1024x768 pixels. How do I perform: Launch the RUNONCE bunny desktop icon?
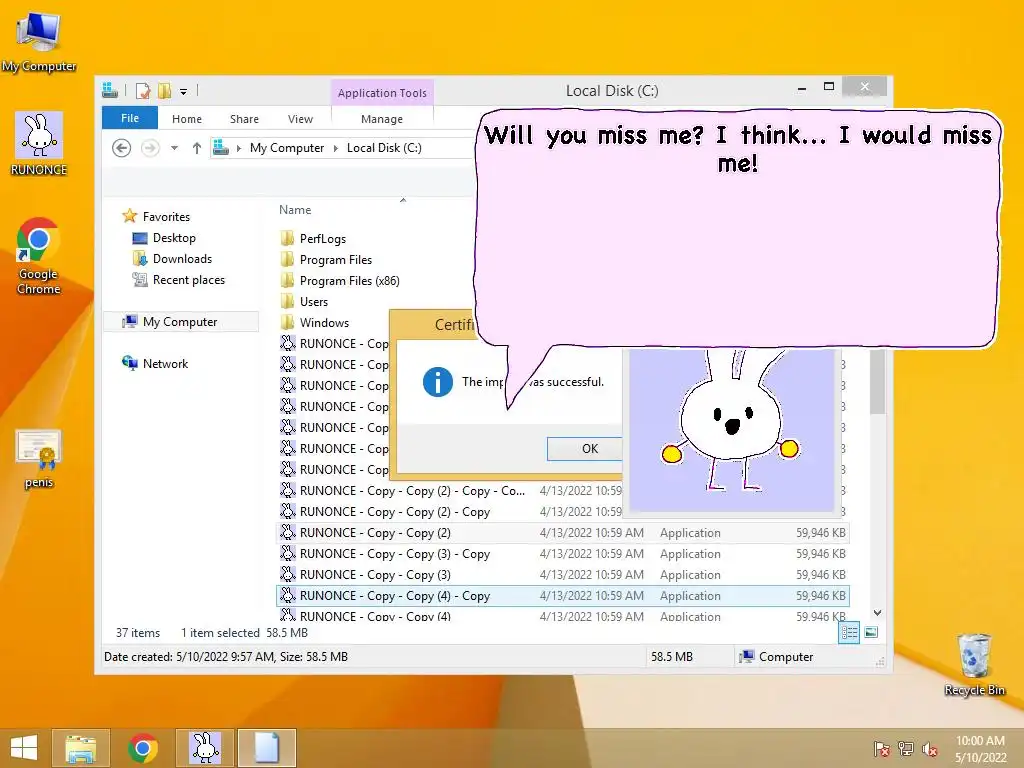[39, 144]
